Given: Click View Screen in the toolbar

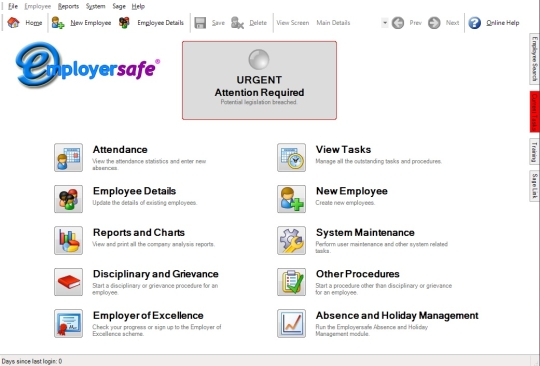Looking at the screenshot, I should (x=293, y=23).
